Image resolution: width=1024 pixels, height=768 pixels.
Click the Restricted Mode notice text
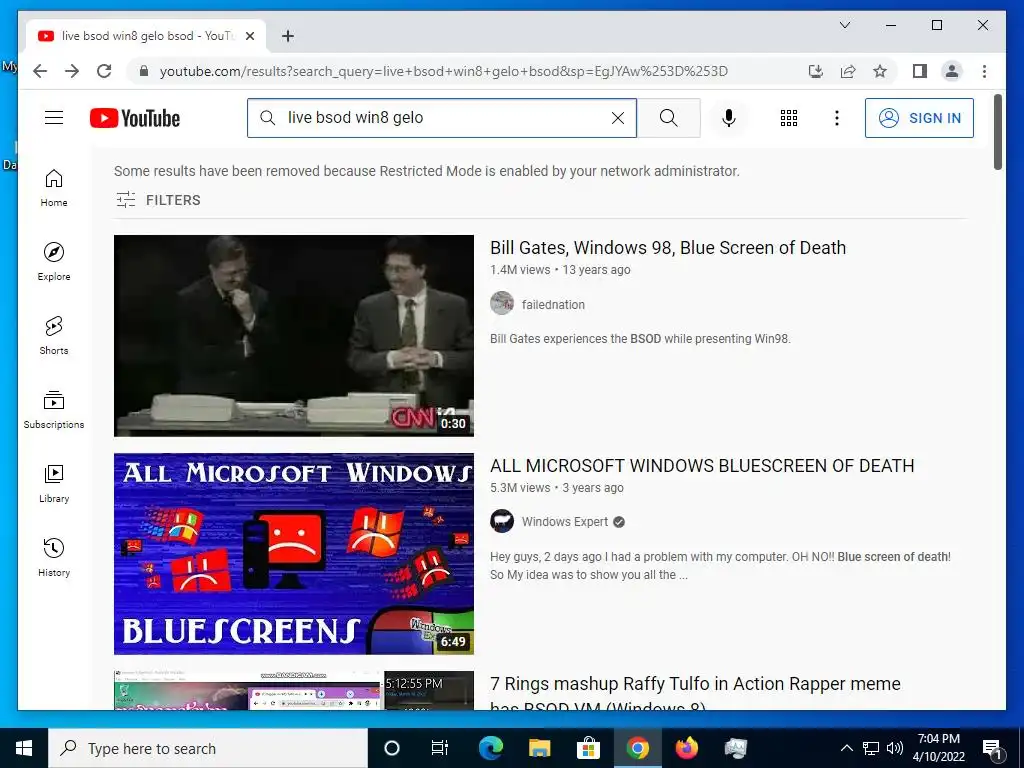[426, 171]
